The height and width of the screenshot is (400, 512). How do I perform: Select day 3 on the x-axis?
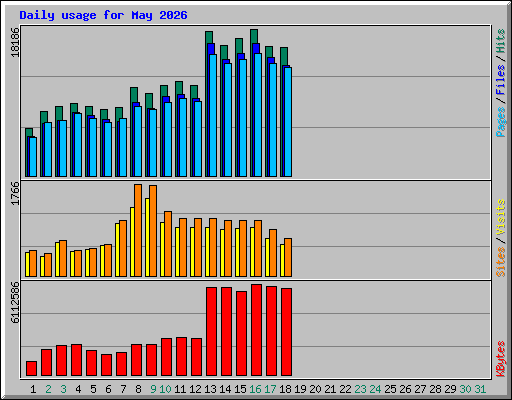click(63, 389)
